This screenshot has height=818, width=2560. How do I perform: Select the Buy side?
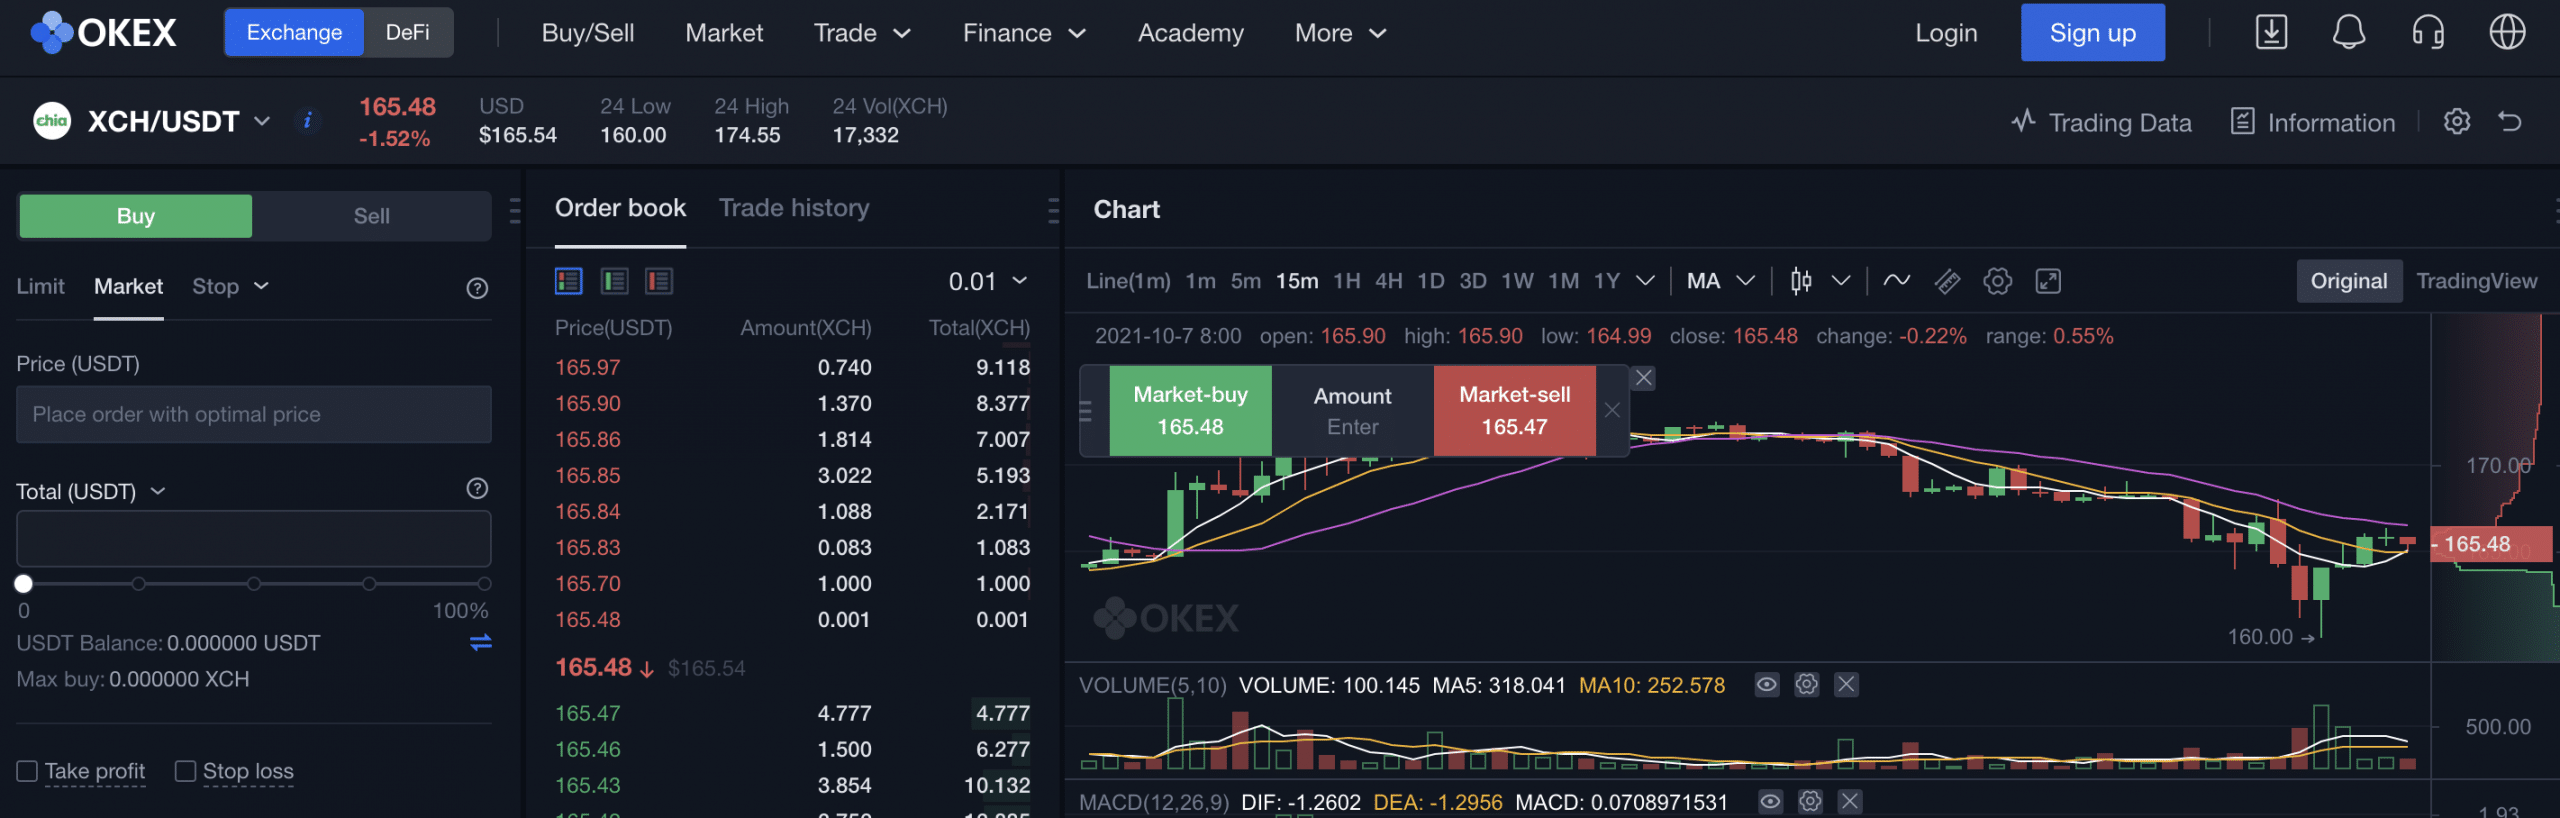(x=135, y=216)
